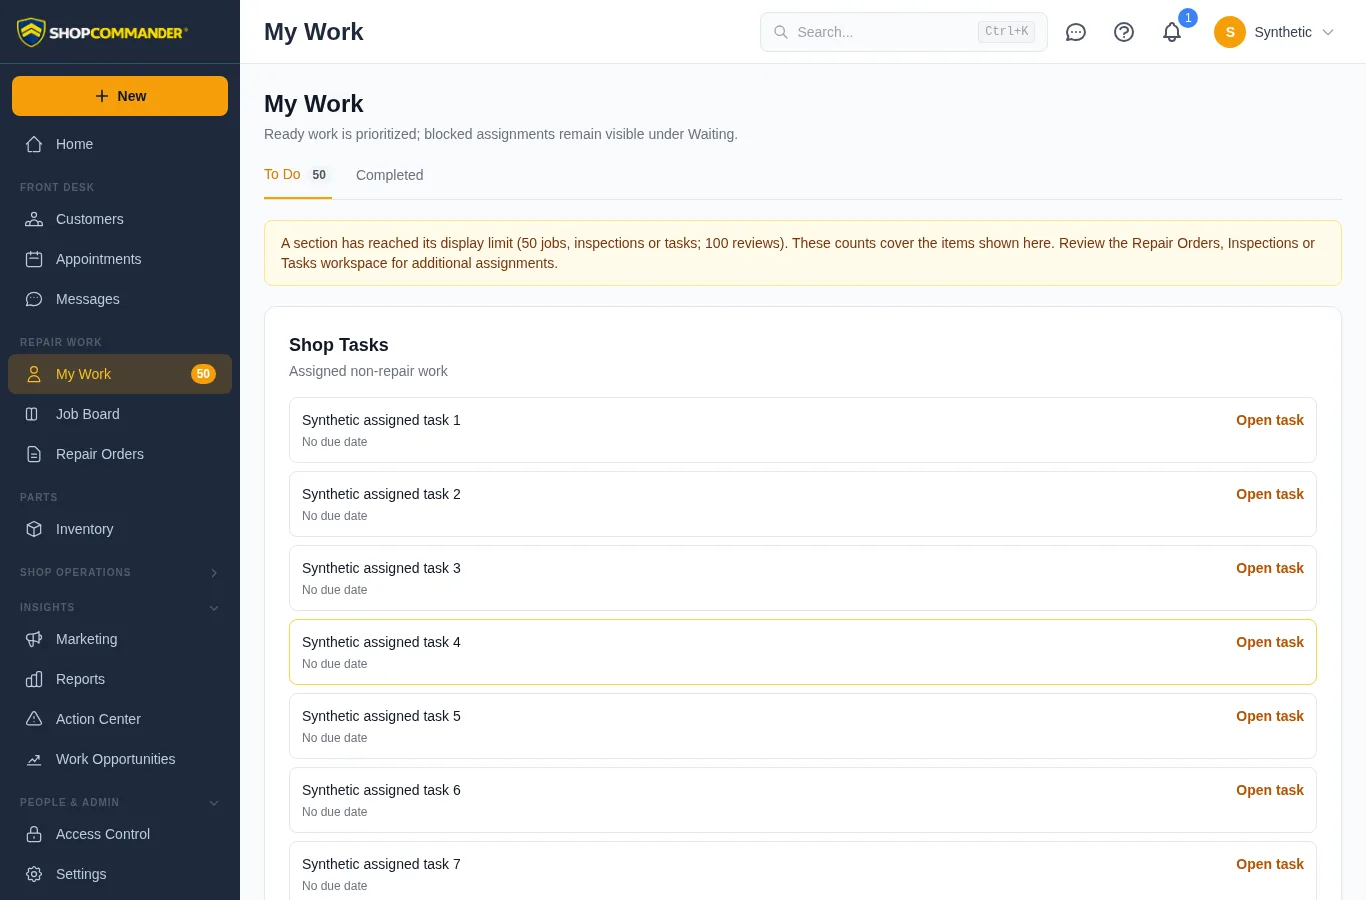Select the Job Board columns icon
The width and height of the screenshot is (1366, 900).
[x=32, y=414]
